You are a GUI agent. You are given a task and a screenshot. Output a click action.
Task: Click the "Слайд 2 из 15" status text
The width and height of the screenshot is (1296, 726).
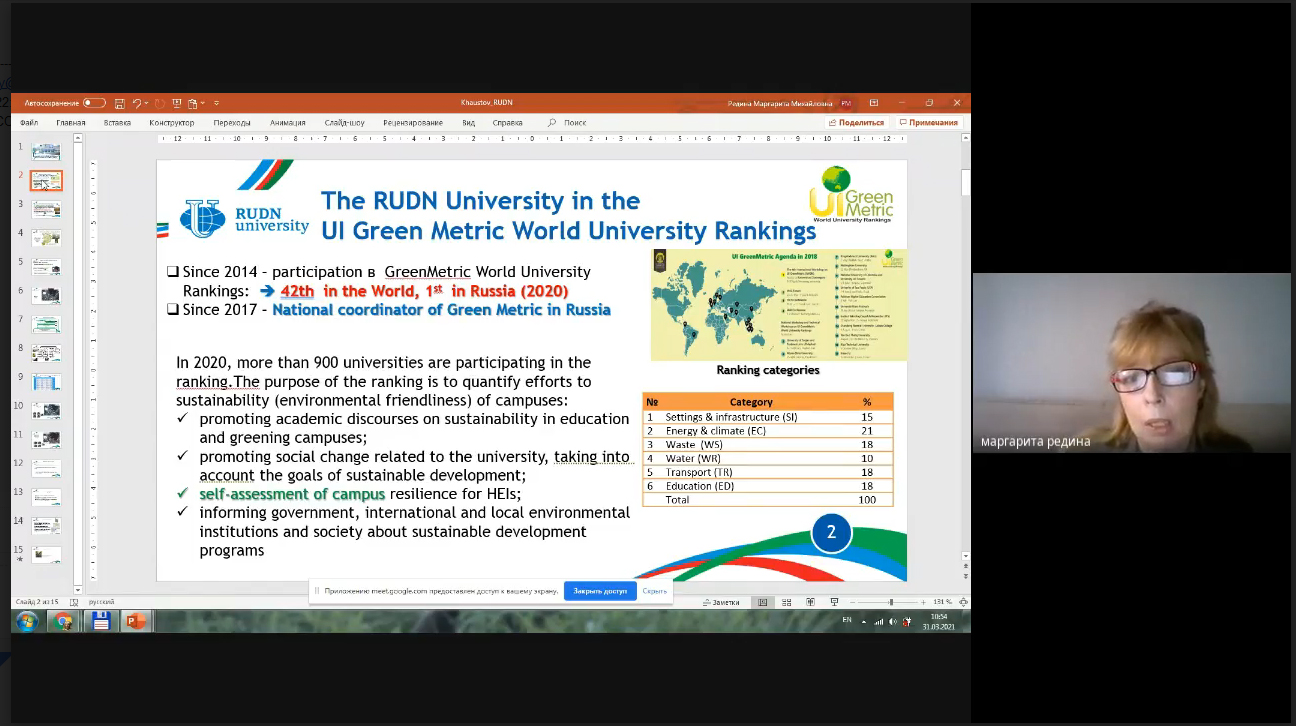35,602
